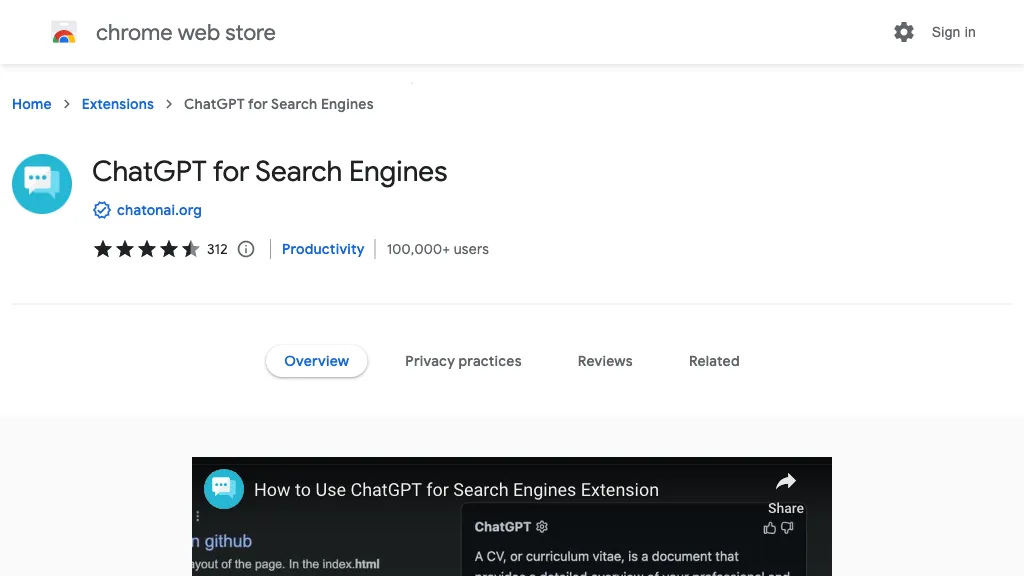Click the blue ChatGPT extension logo
This screenshot has height=576, width=1024.
[41, 183]
